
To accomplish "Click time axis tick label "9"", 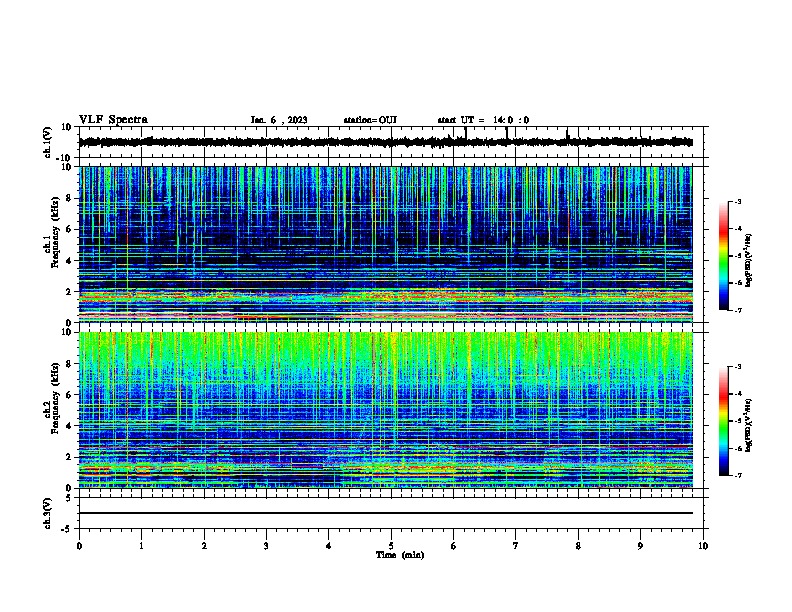I will [640, 545].
